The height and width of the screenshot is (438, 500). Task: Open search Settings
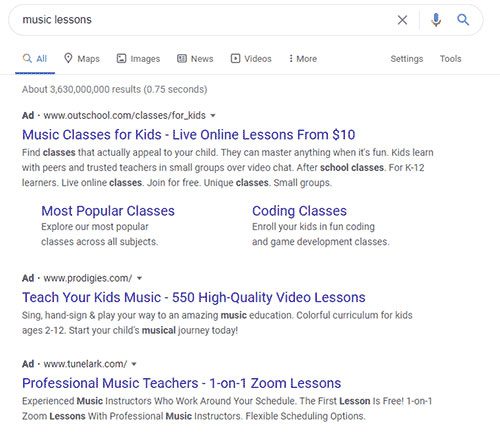click(407, 59)
